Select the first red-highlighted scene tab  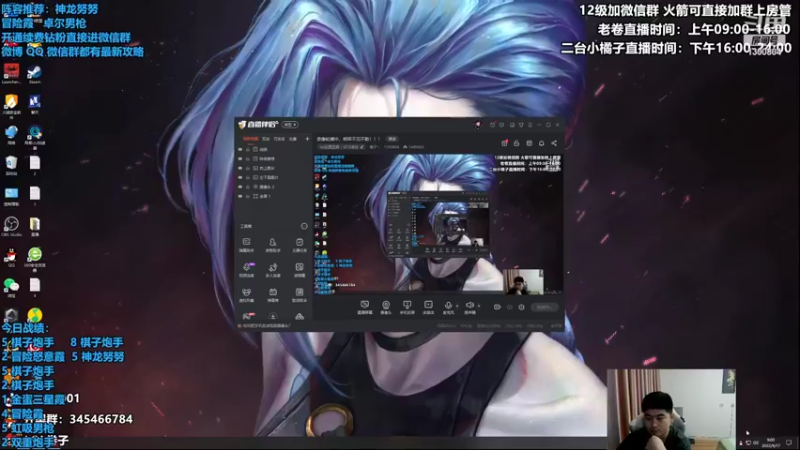[x=250, y=139]
